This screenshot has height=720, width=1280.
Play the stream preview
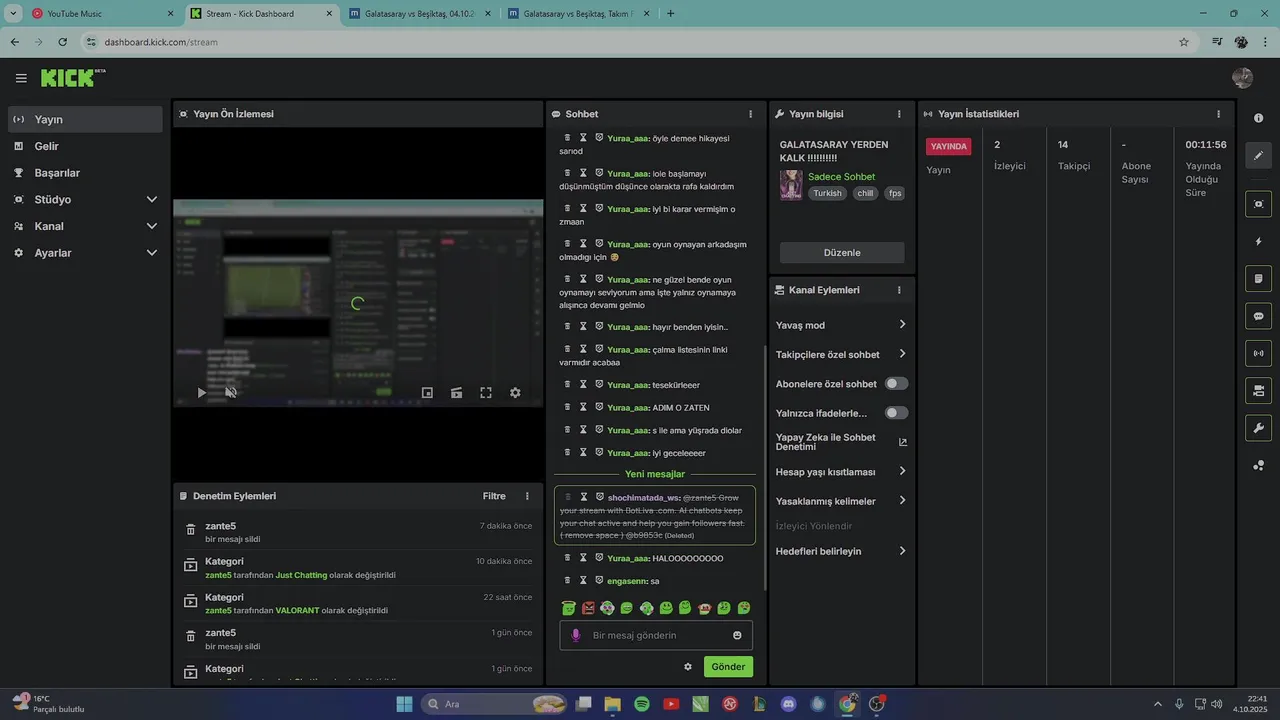tap(201, 393)
